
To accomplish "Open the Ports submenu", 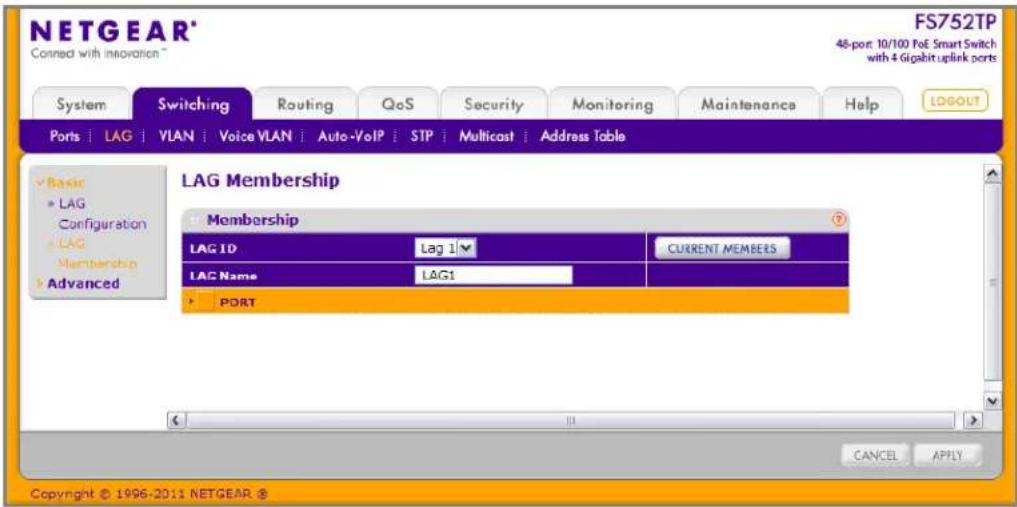I will (x=65, y=136).
